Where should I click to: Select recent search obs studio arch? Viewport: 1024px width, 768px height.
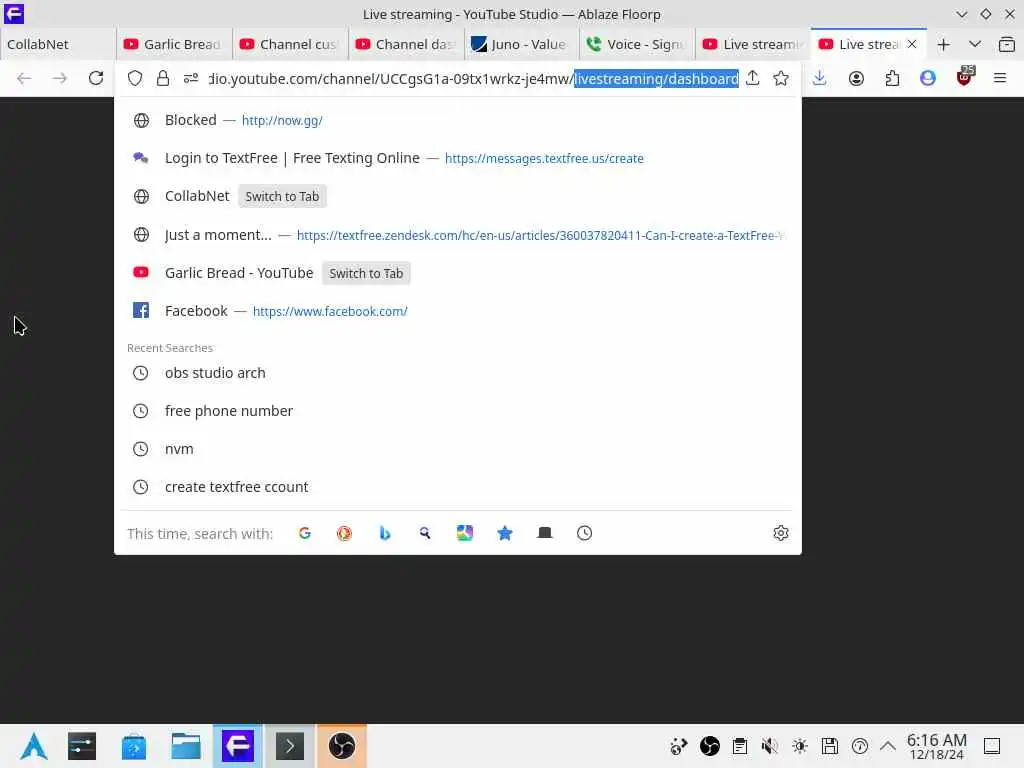tap(457, 373)
